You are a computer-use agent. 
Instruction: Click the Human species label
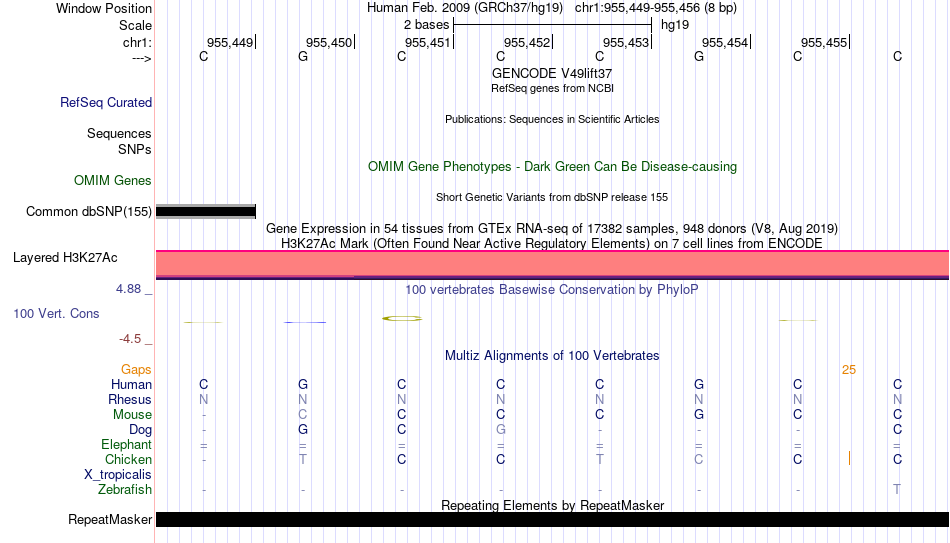pos(131,384)
